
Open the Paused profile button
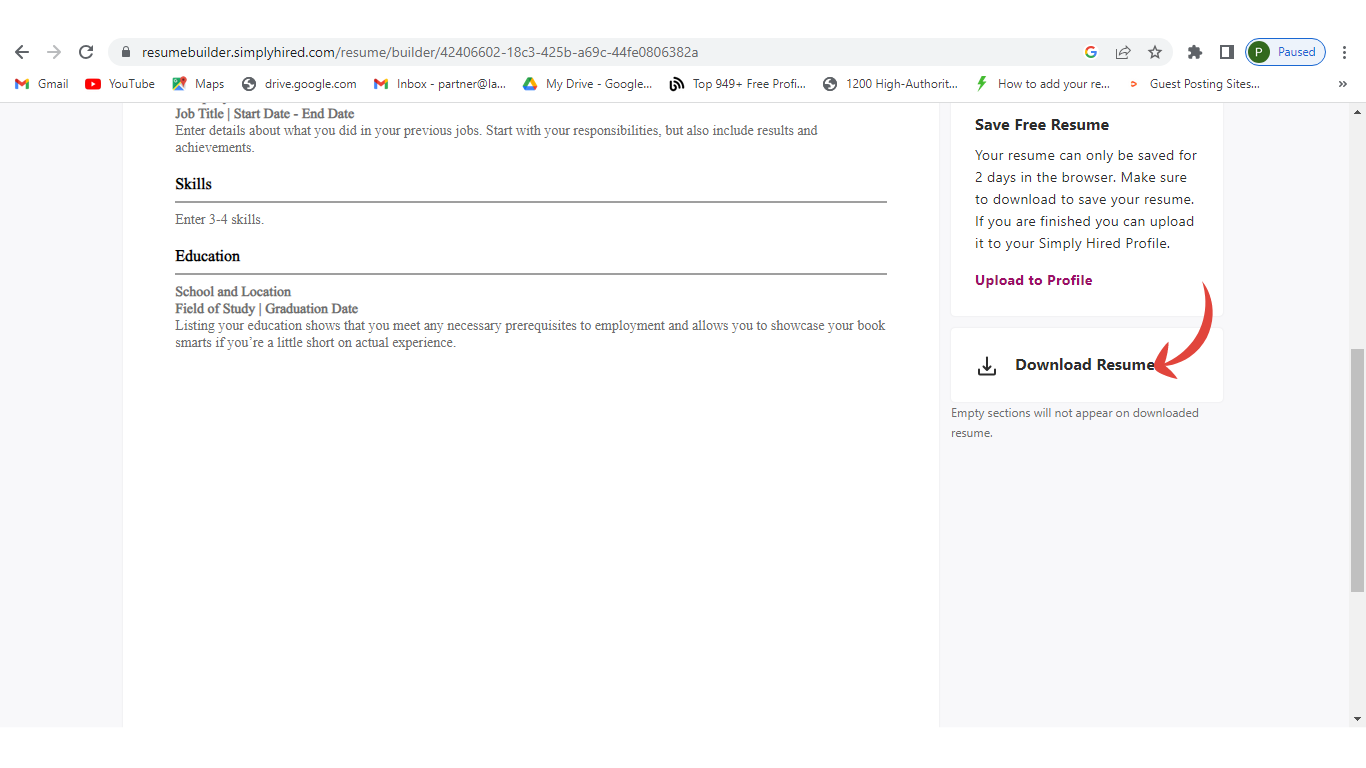1285,52
